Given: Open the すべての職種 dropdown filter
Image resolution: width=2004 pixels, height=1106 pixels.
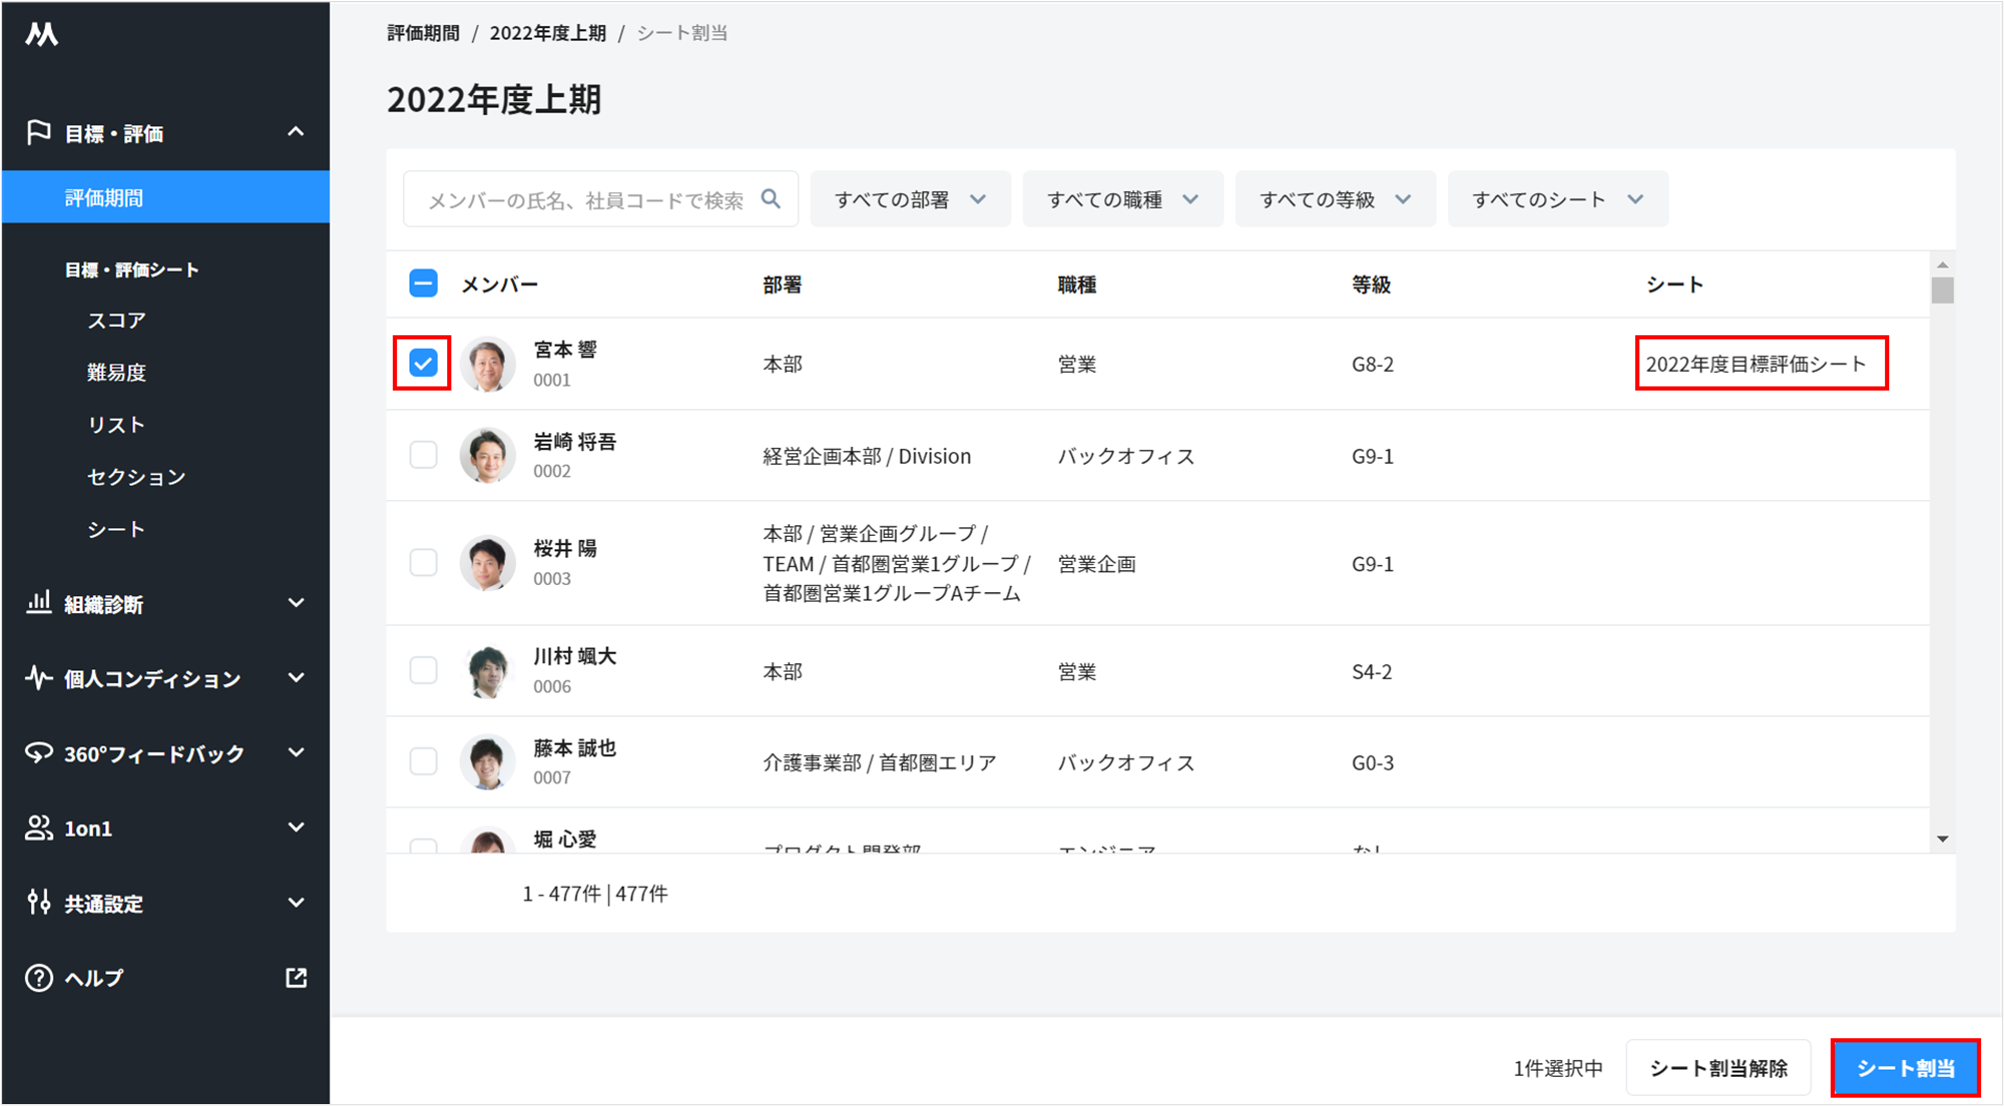Looking at the screenshot, I should 1122,199.
